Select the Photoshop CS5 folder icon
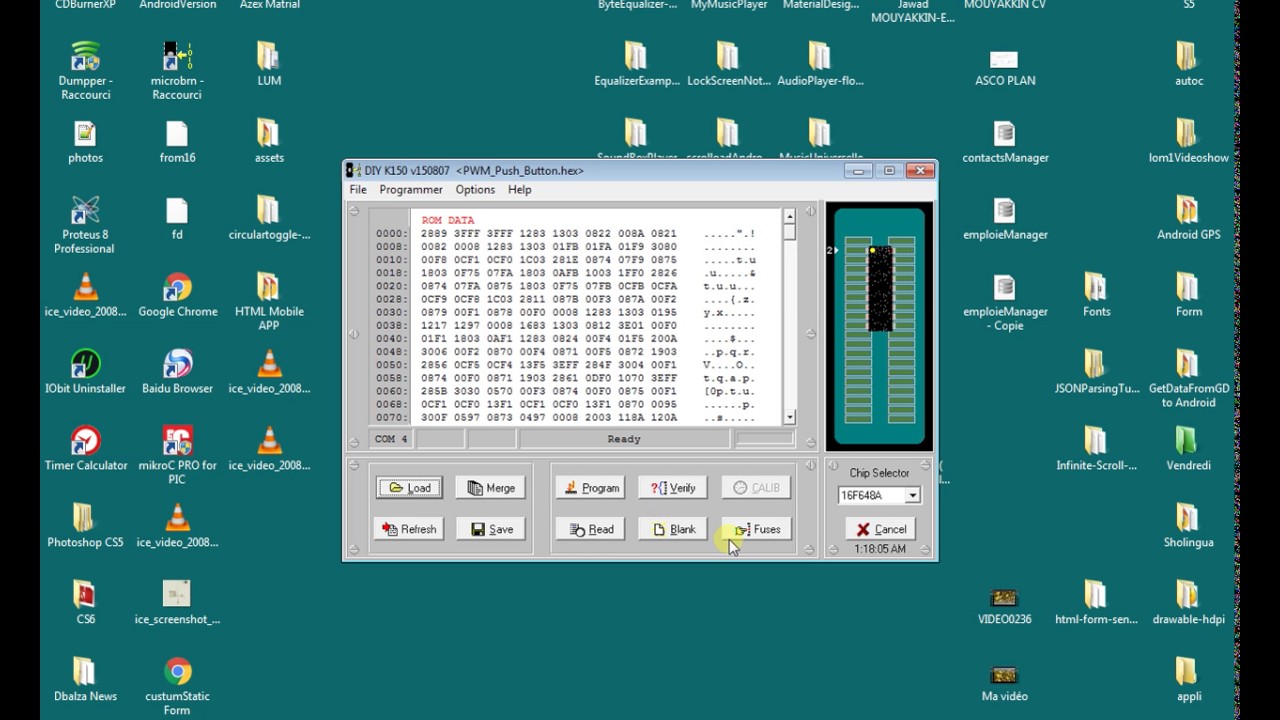Image resolution: width=1280 pixels, height=720 pixels. tap(85, 526)
